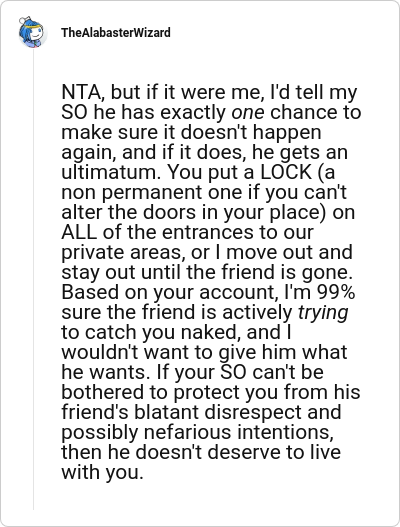Open TheAlabasterWizard's avatar image
The image size is (400, 527).
point(33,32)
